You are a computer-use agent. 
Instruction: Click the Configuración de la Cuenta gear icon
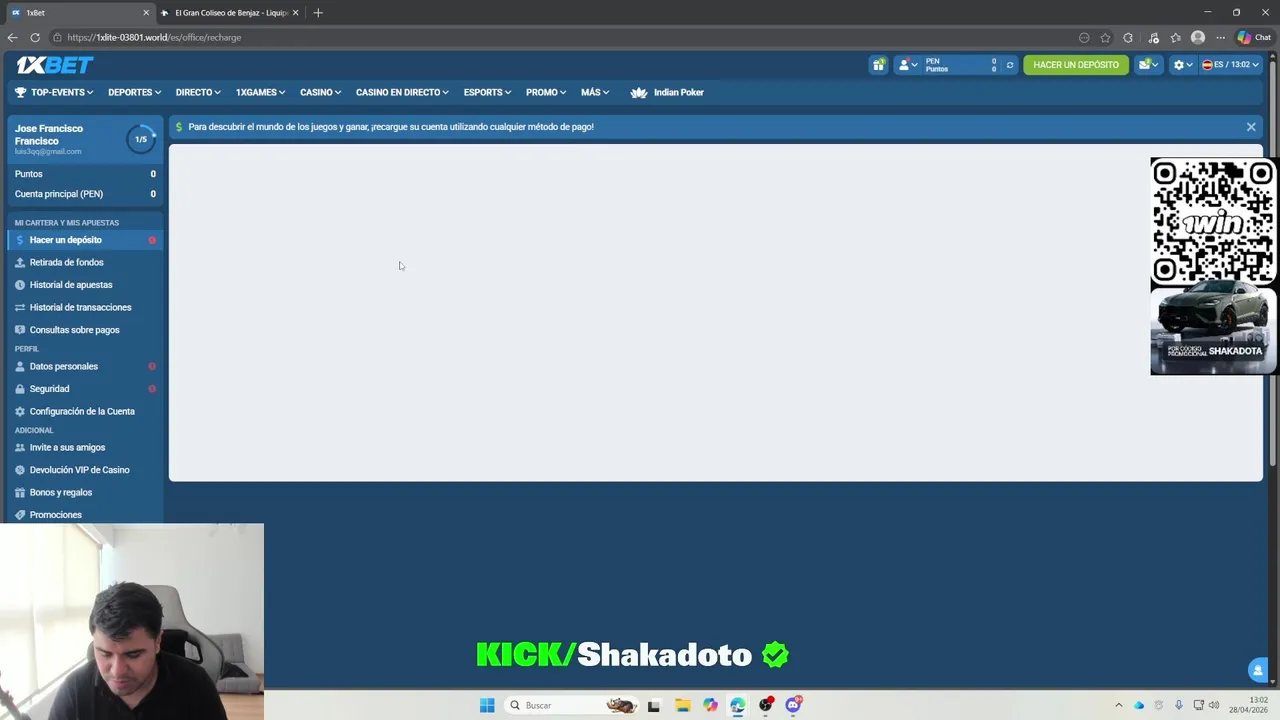tap(20, 411)
